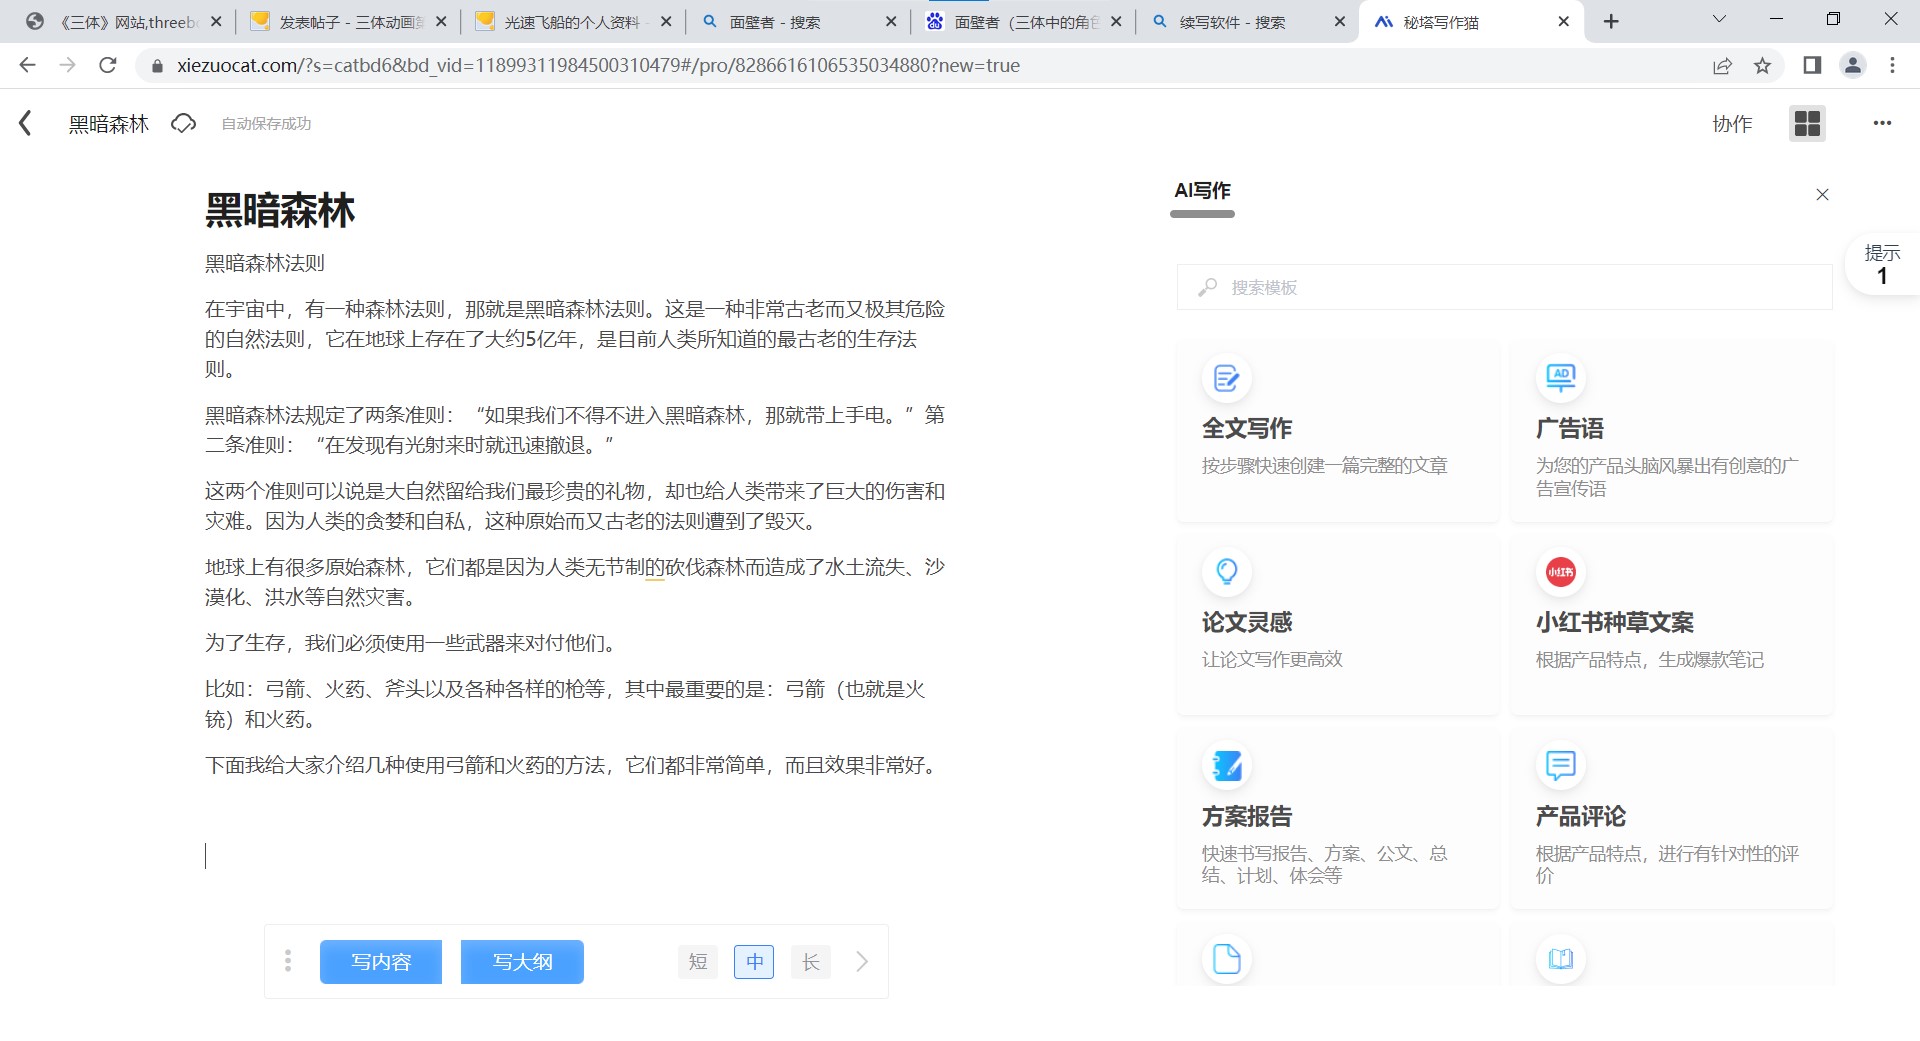Click the site lock icon in address bar
Image resolution: width=1920 pixels, height=1041 pixels.
click(x=156, y=66)
